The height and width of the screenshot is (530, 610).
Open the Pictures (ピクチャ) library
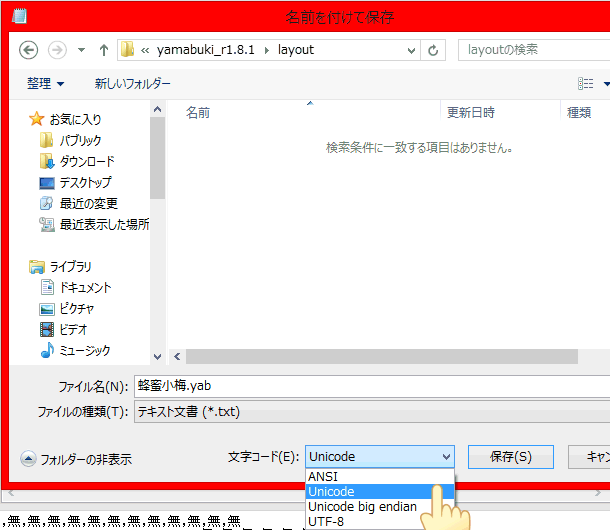76,308
